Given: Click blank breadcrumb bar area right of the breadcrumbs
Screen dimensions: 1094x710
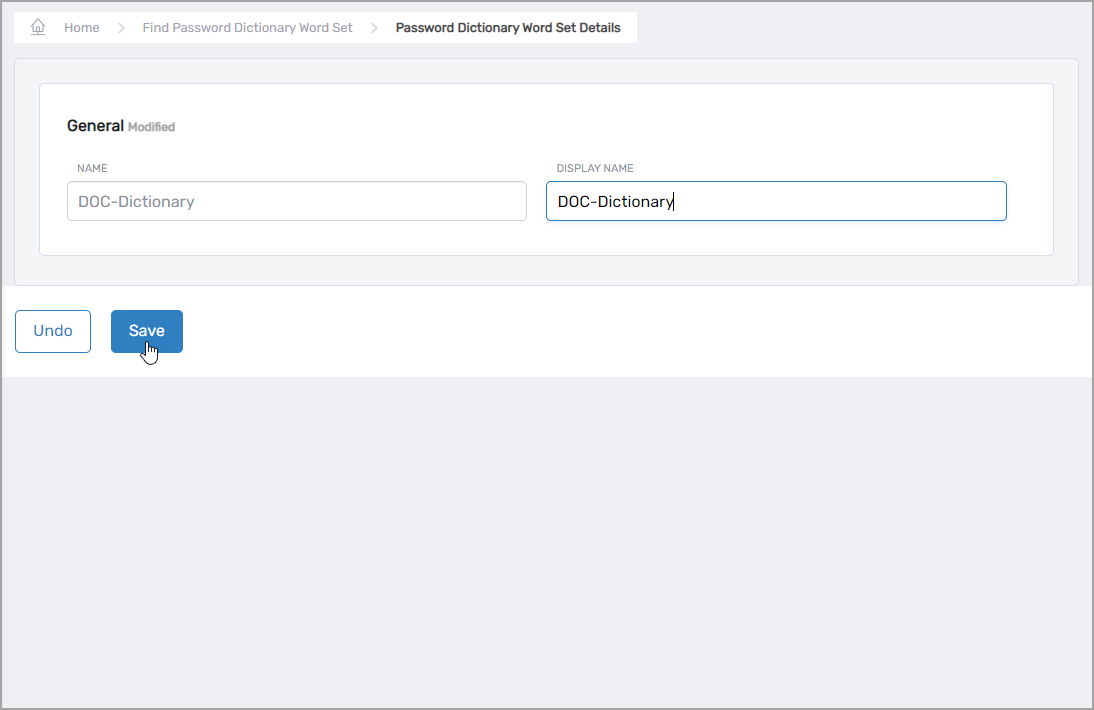Looking at the screenshot, I should pyautogui.click(x=860, y=28).
